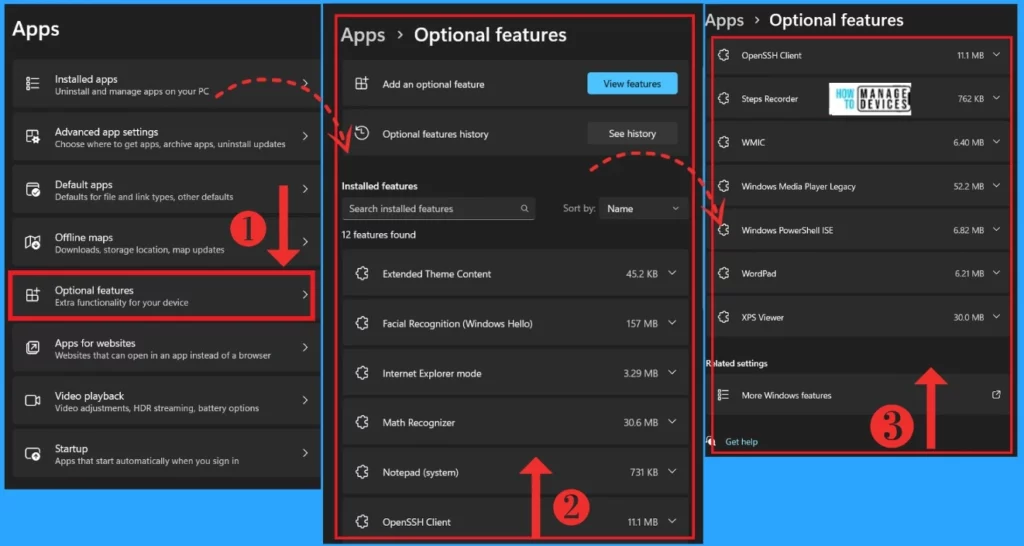Select the Apps for websites entry text
This screenshot has width=1024, height=546.
click(x=95, y=343)
